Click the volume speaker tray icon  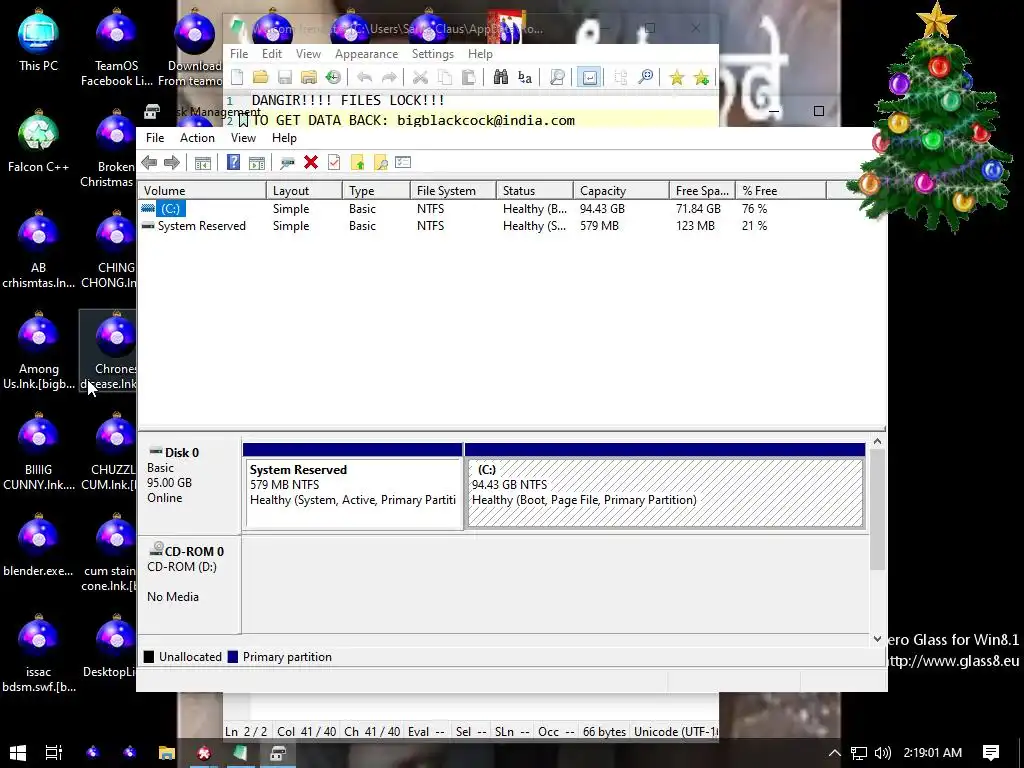(x=882, y=753)
